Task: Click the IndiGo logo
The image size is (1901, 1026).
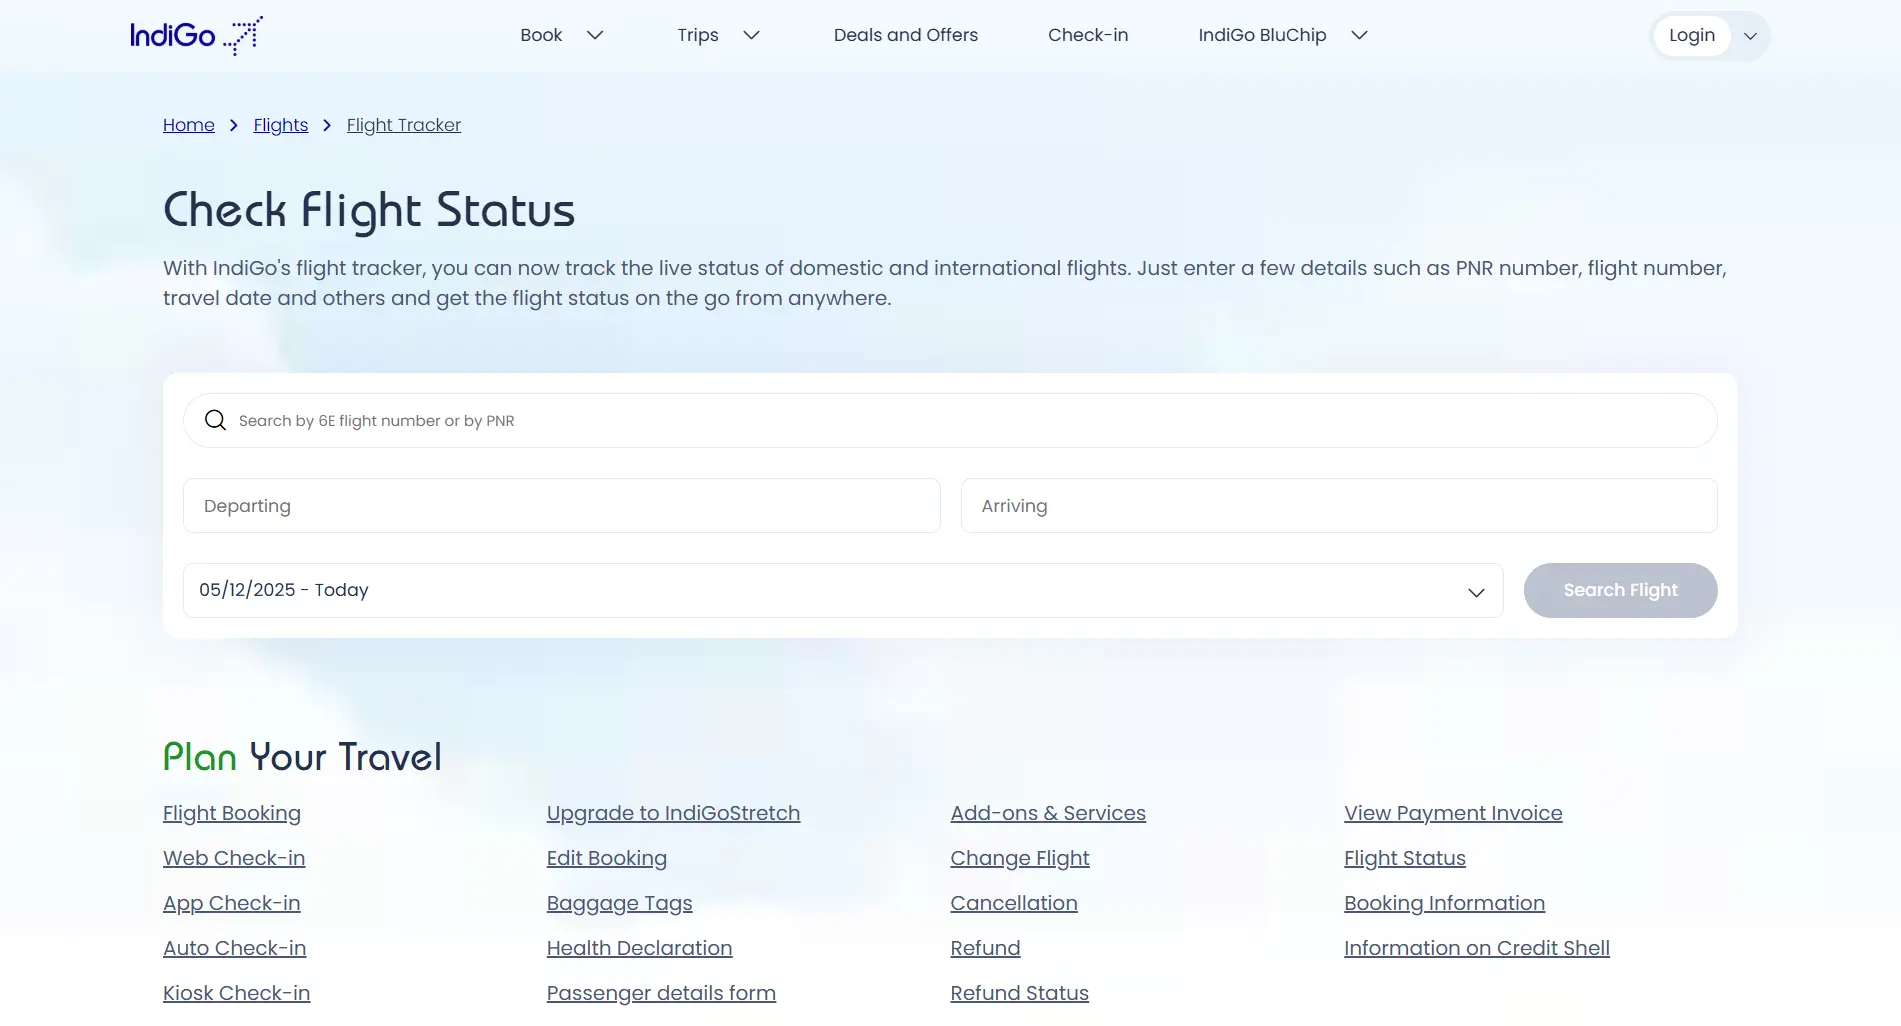Action: pyautogui.click(x=196, y=35)
